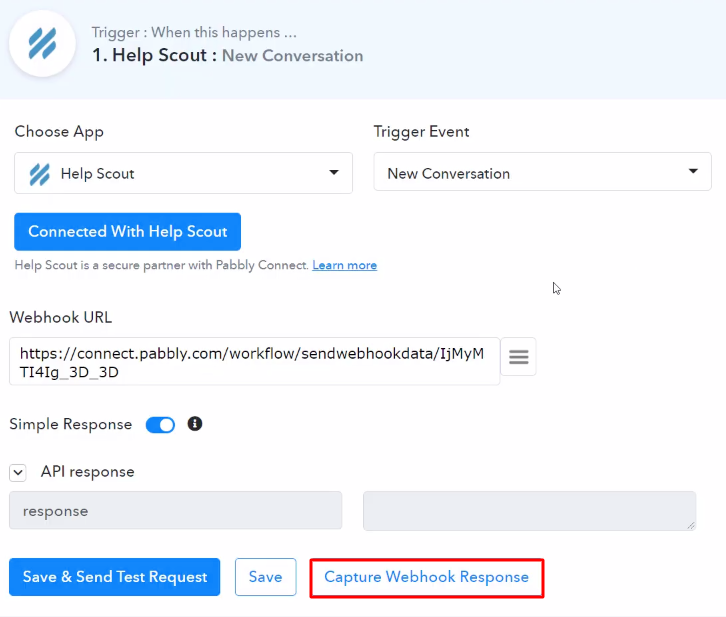Click the Help Scout icon inside Choose App dropdown
This screenshot has width=726, height=617.
[39, 175]
